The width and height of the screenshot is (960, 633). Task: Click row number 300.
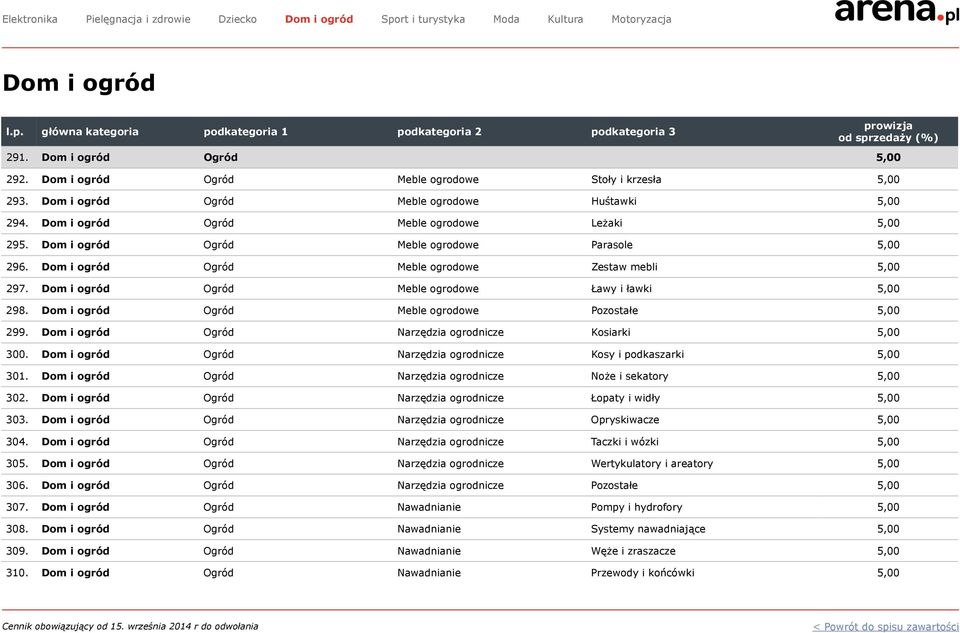click(17, 354)
